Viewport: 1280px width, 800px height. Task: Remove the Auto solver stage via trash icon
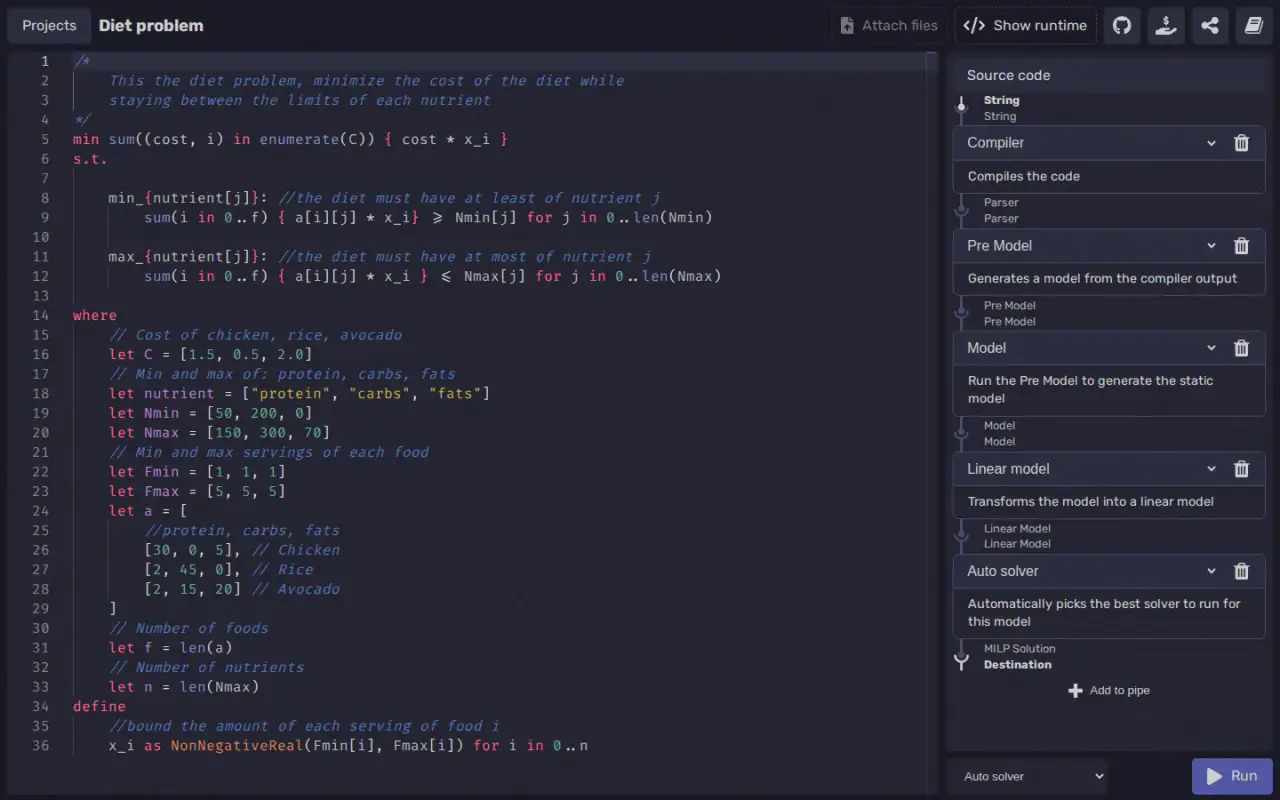pos(1242,571)
